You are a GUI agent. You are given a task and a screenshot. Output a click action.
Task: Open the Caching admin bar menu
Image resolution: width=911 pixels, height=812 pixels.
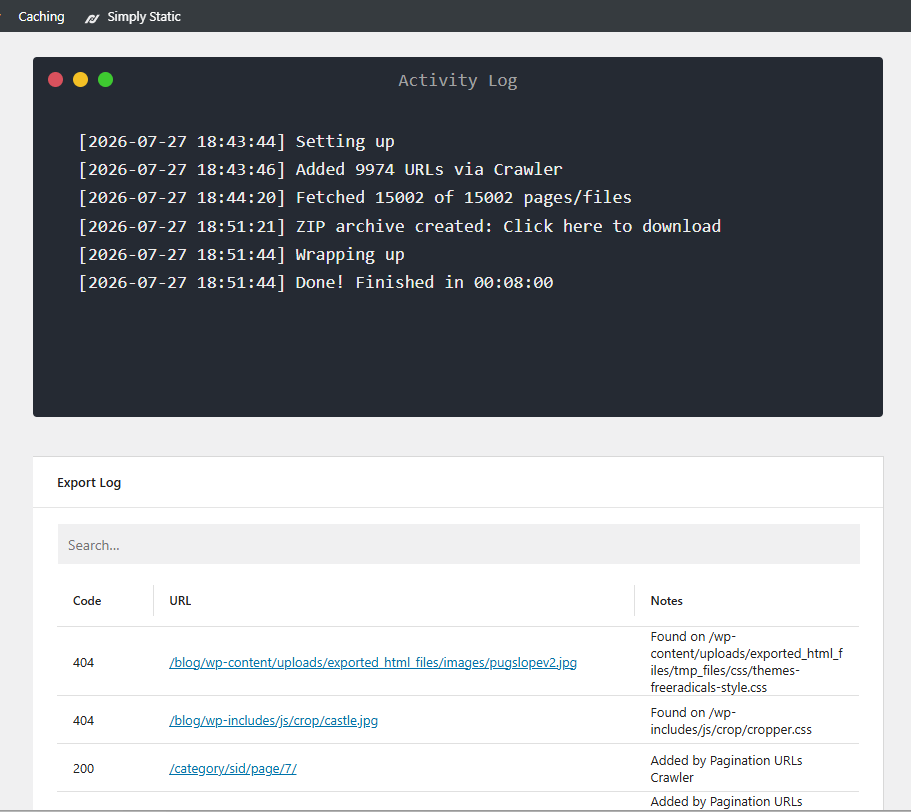tap(41, 16)
